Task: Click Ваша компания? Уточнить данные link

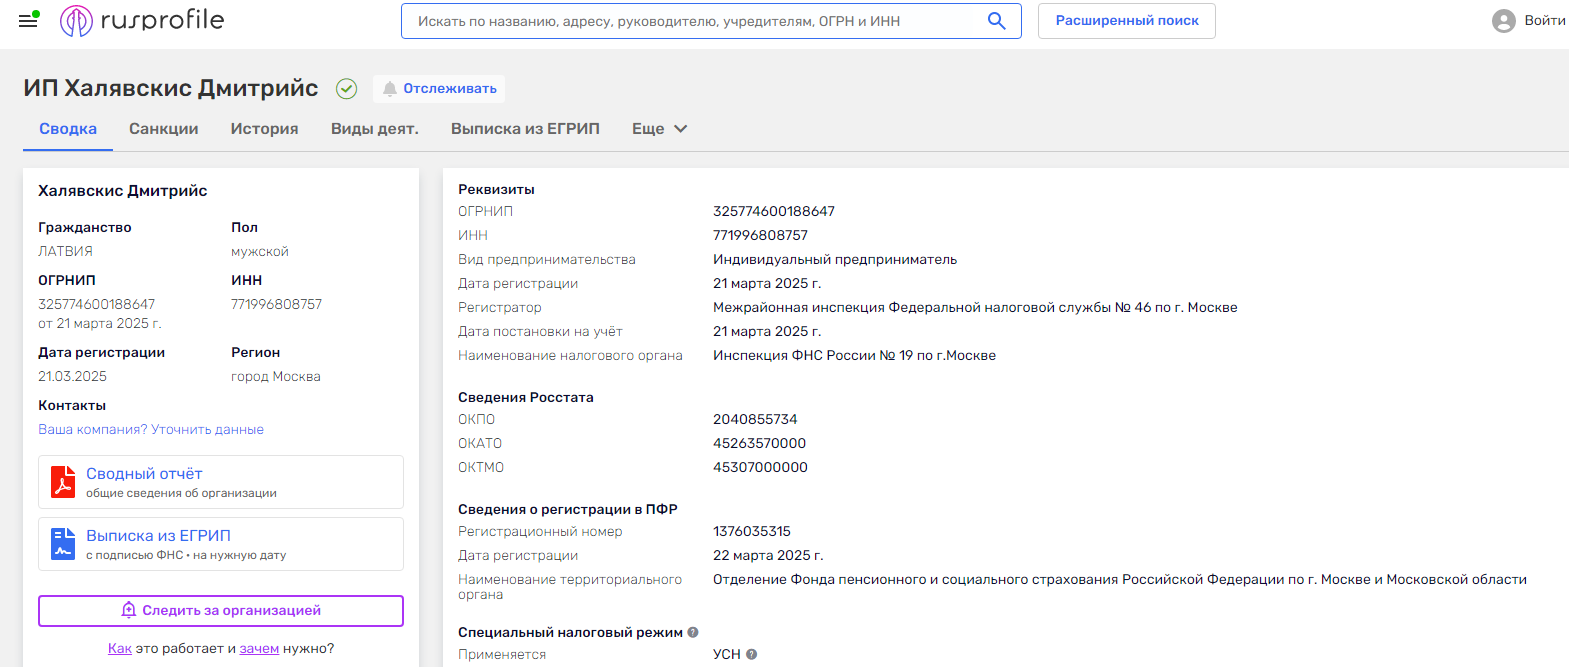Action: coord(151,429)
